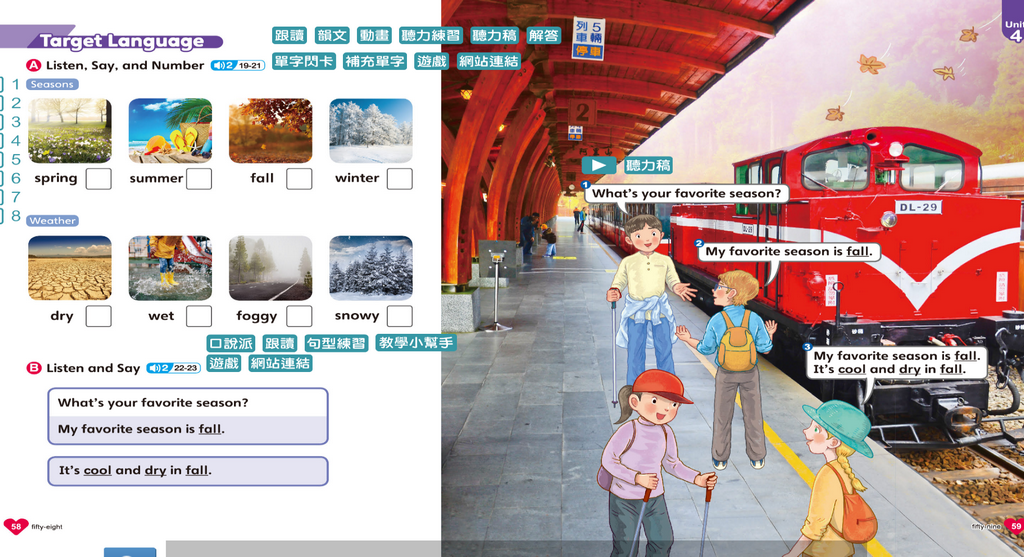Play audio track 19-21 for Listen, Say, and Number
1024x557 pixels.
click(x=237, y=66)
